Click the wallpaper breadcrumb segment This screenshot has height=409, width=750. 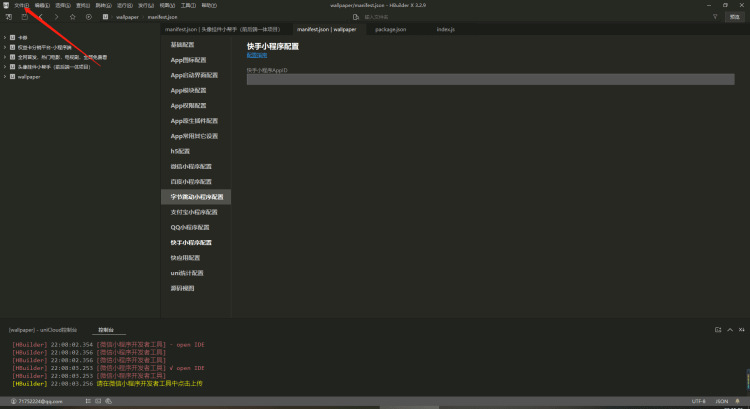click(x=127, y=17)
